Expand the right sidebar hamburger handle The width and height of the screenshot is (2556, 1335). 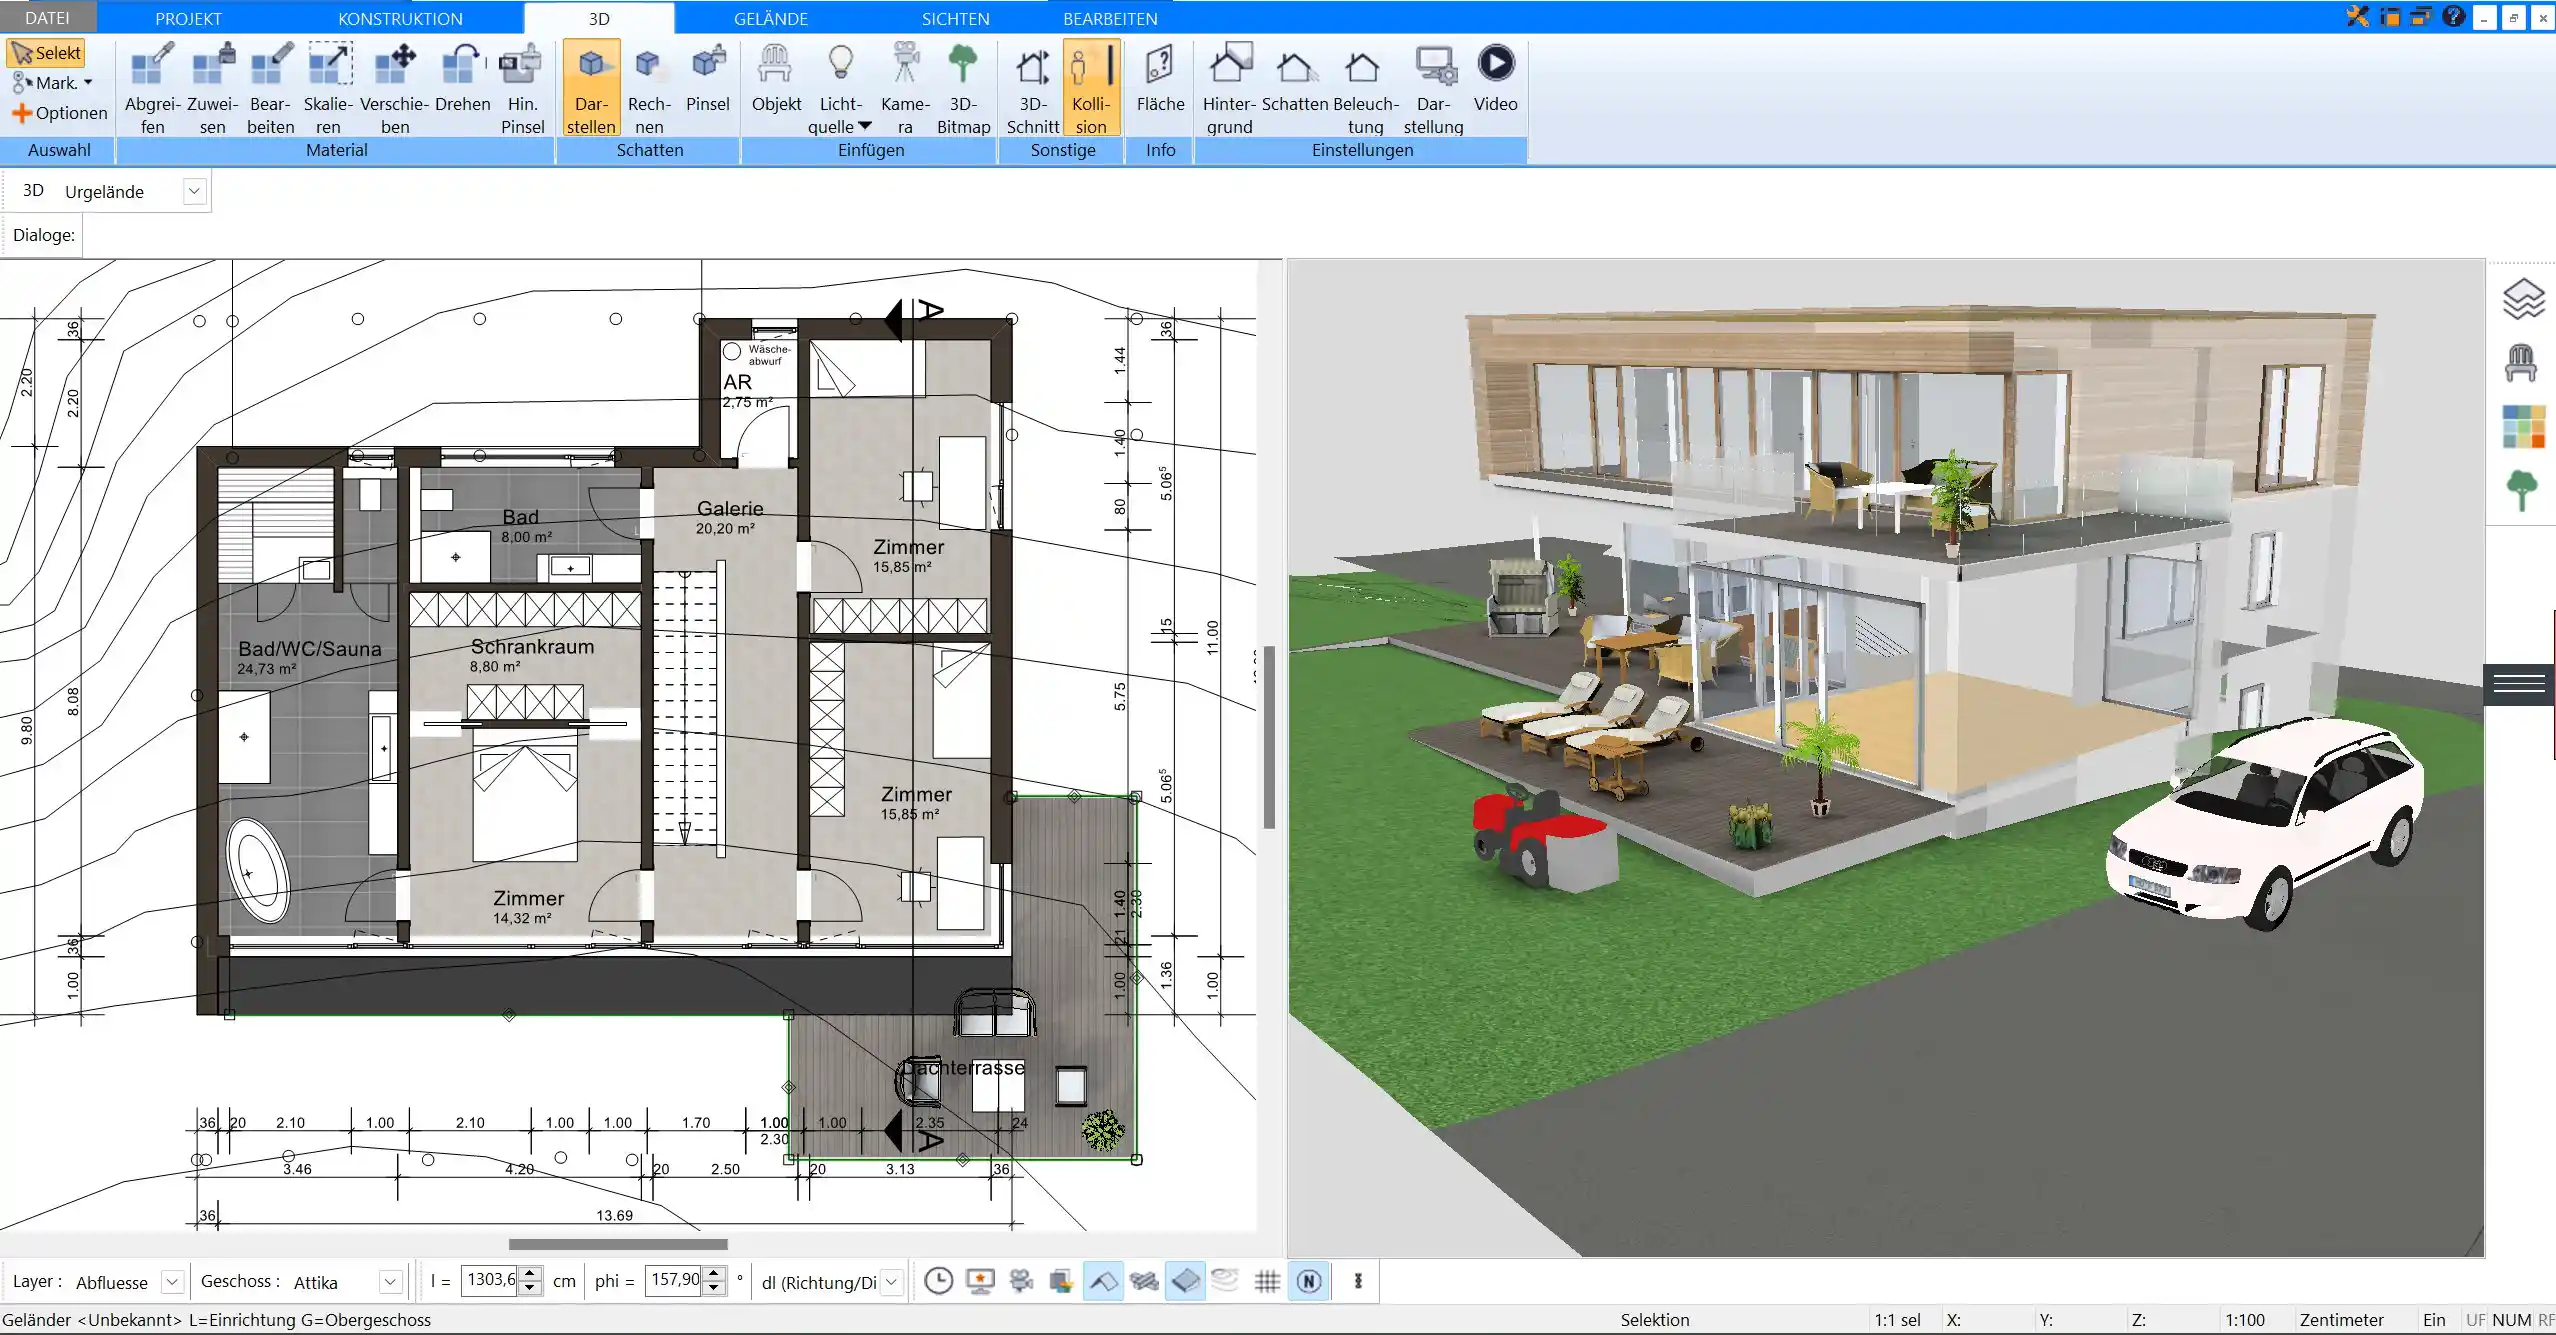point(2519,684)
